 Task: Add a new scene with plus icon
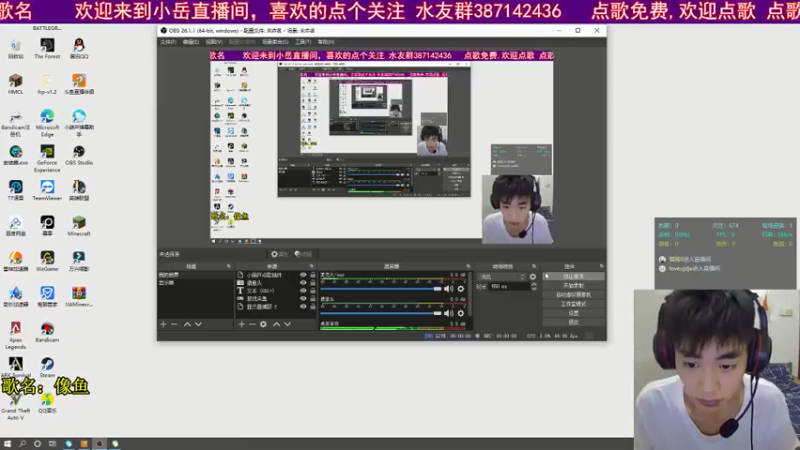pyautogui.click(x=163, y=324)
